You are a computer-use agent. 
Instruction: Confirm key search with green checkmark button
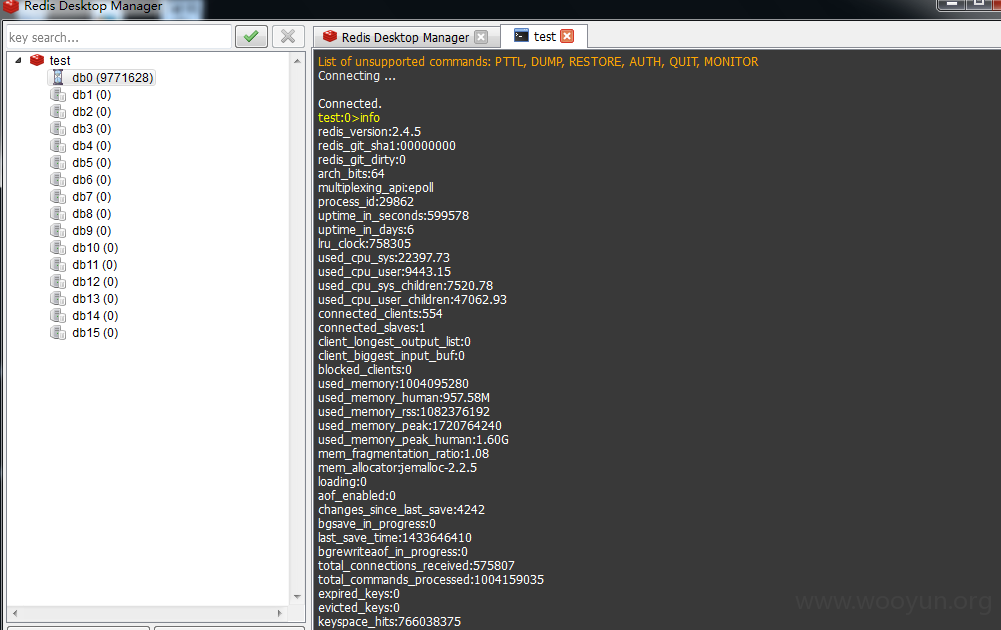(251, 36)
